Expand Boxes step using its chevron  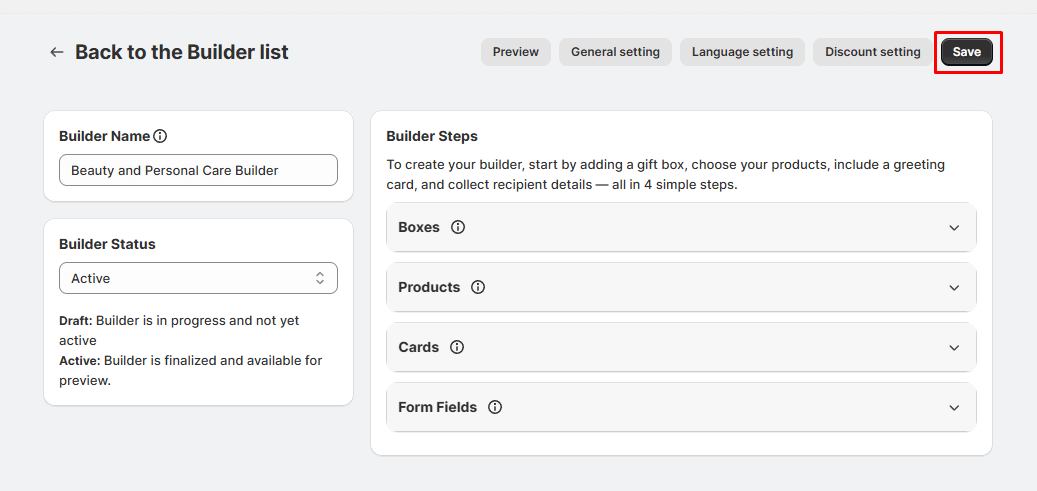pos(954,228)
